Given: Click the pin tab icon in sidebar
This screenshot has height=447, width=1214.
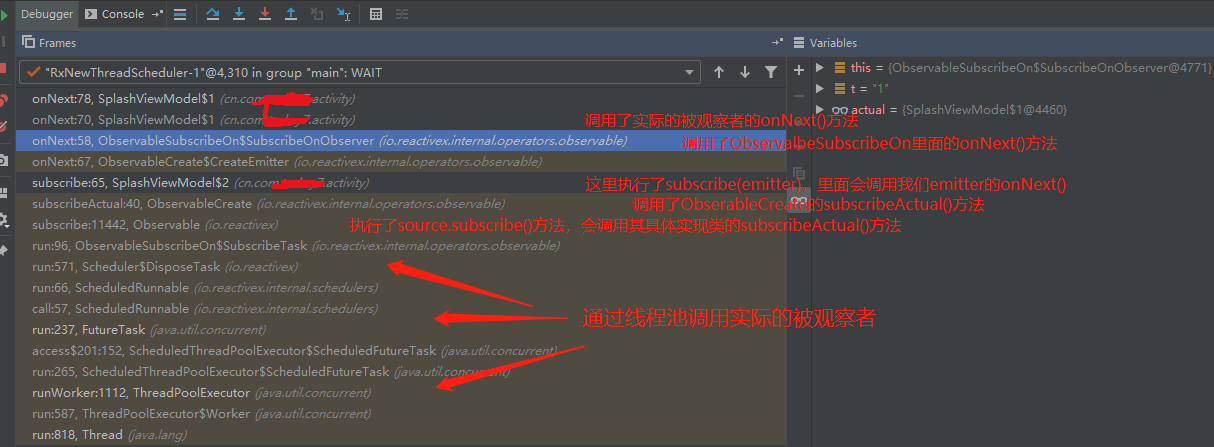Looking at the screenshot, I should click(4, 248).
